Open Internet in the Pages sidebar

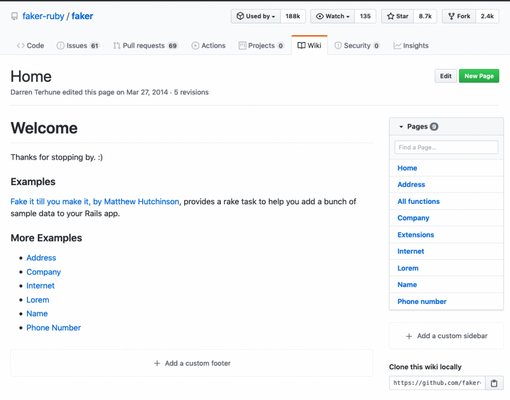click(411, 251)
